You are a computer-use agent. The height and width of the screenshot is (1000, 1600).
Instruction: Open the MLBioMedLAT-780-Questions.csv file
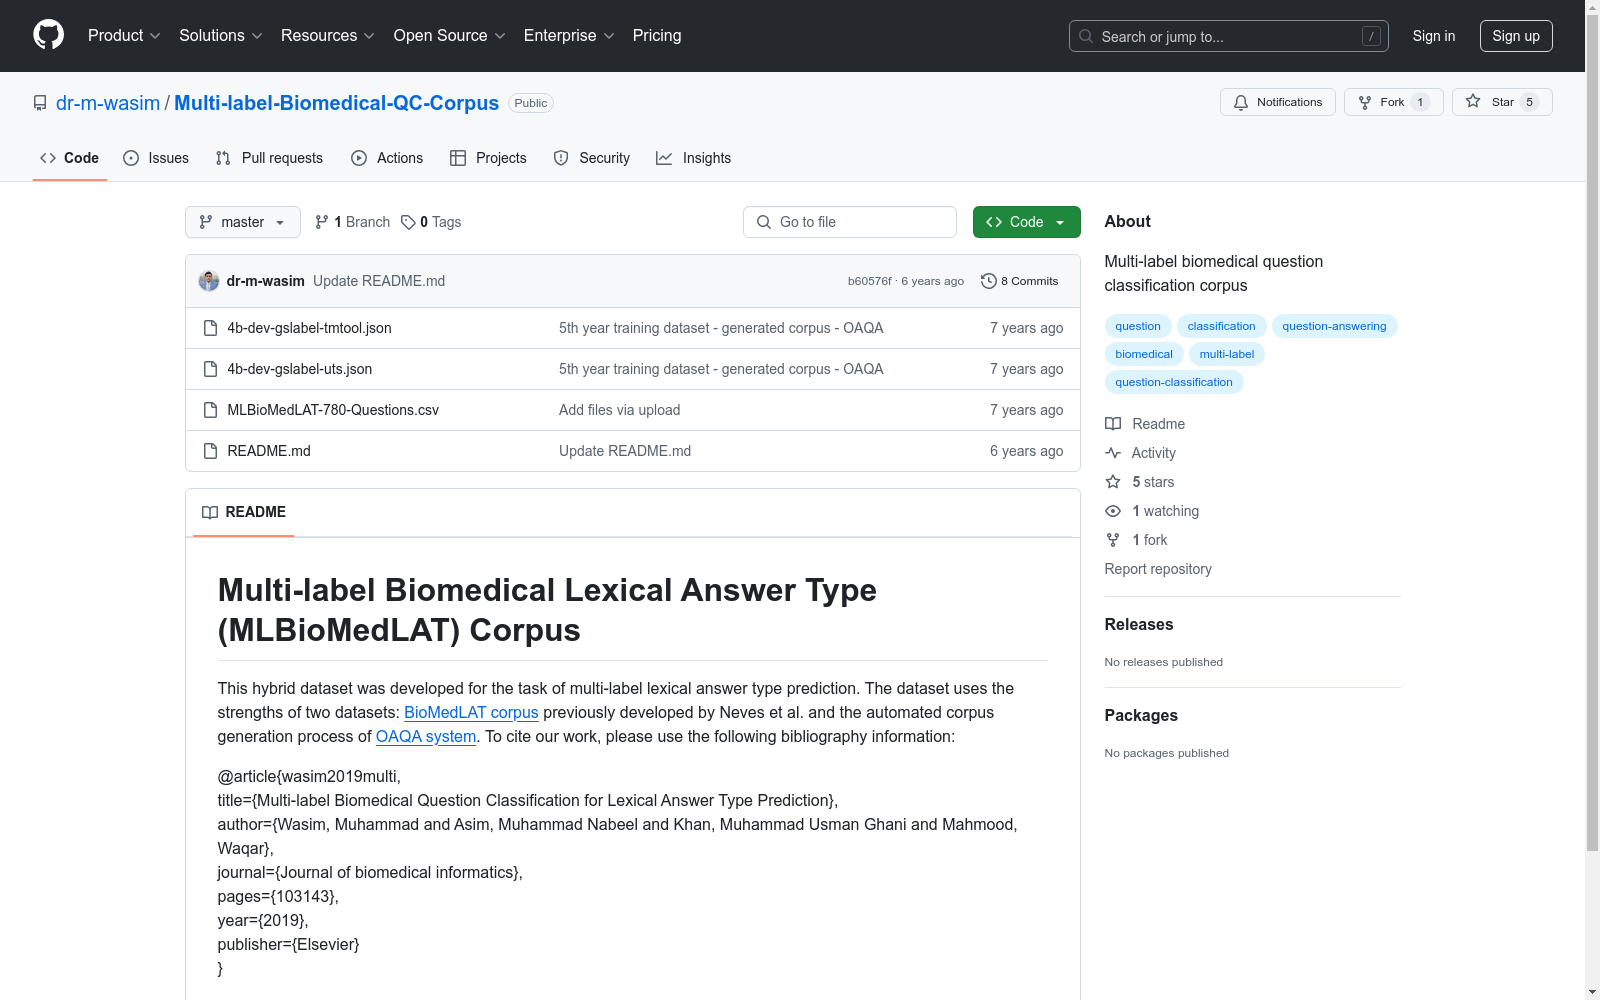[x=333, y=410]
